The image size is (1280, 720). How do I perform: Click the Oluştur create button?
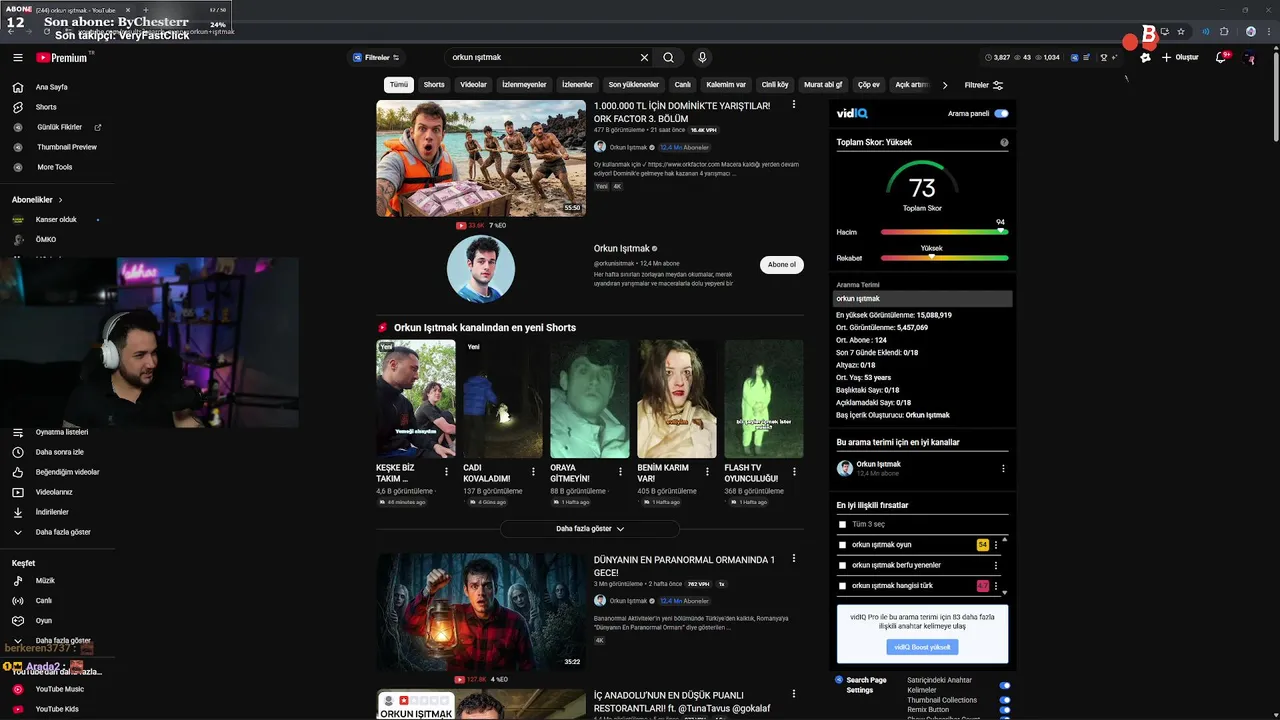coord(1180,58)
